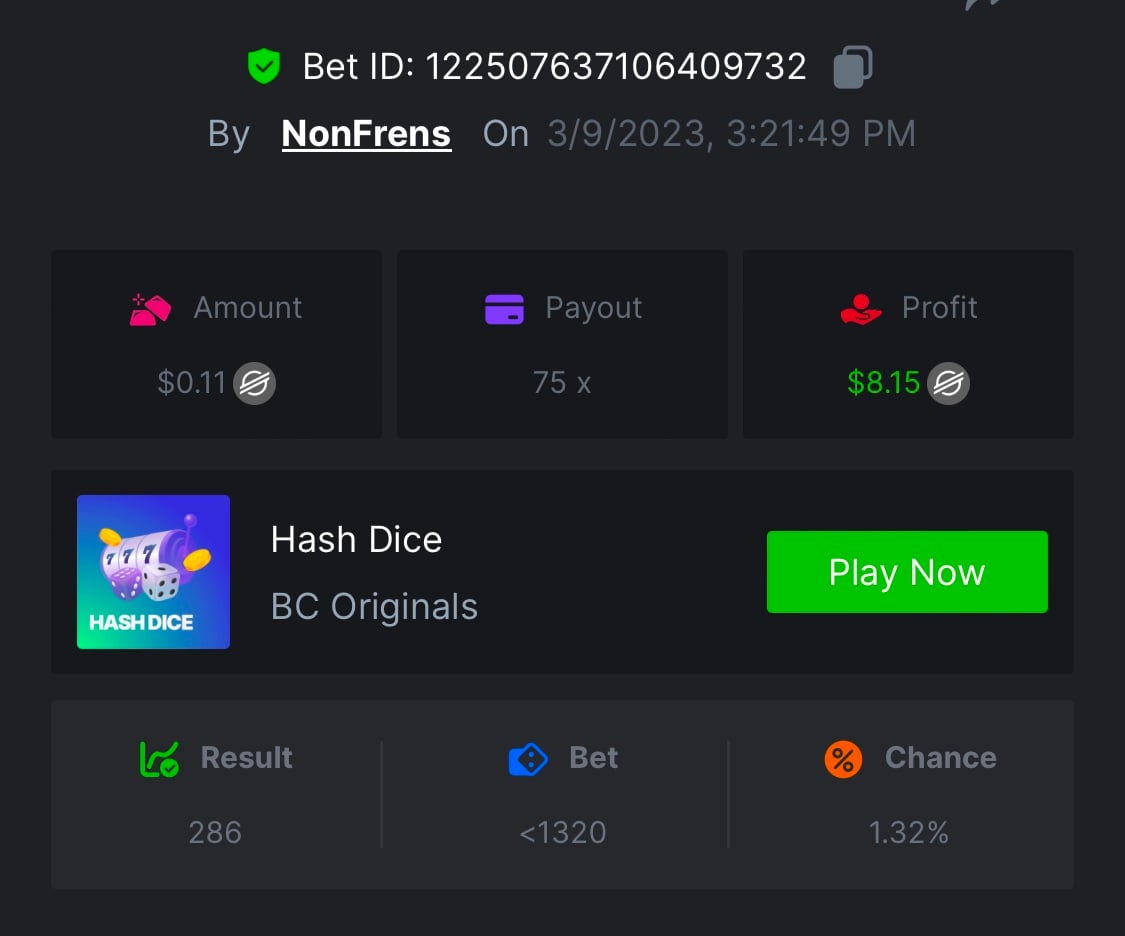Viewport: 1125px width, 936px height.
Task: Click the red Profit hand icon
Action: point(861,308)
